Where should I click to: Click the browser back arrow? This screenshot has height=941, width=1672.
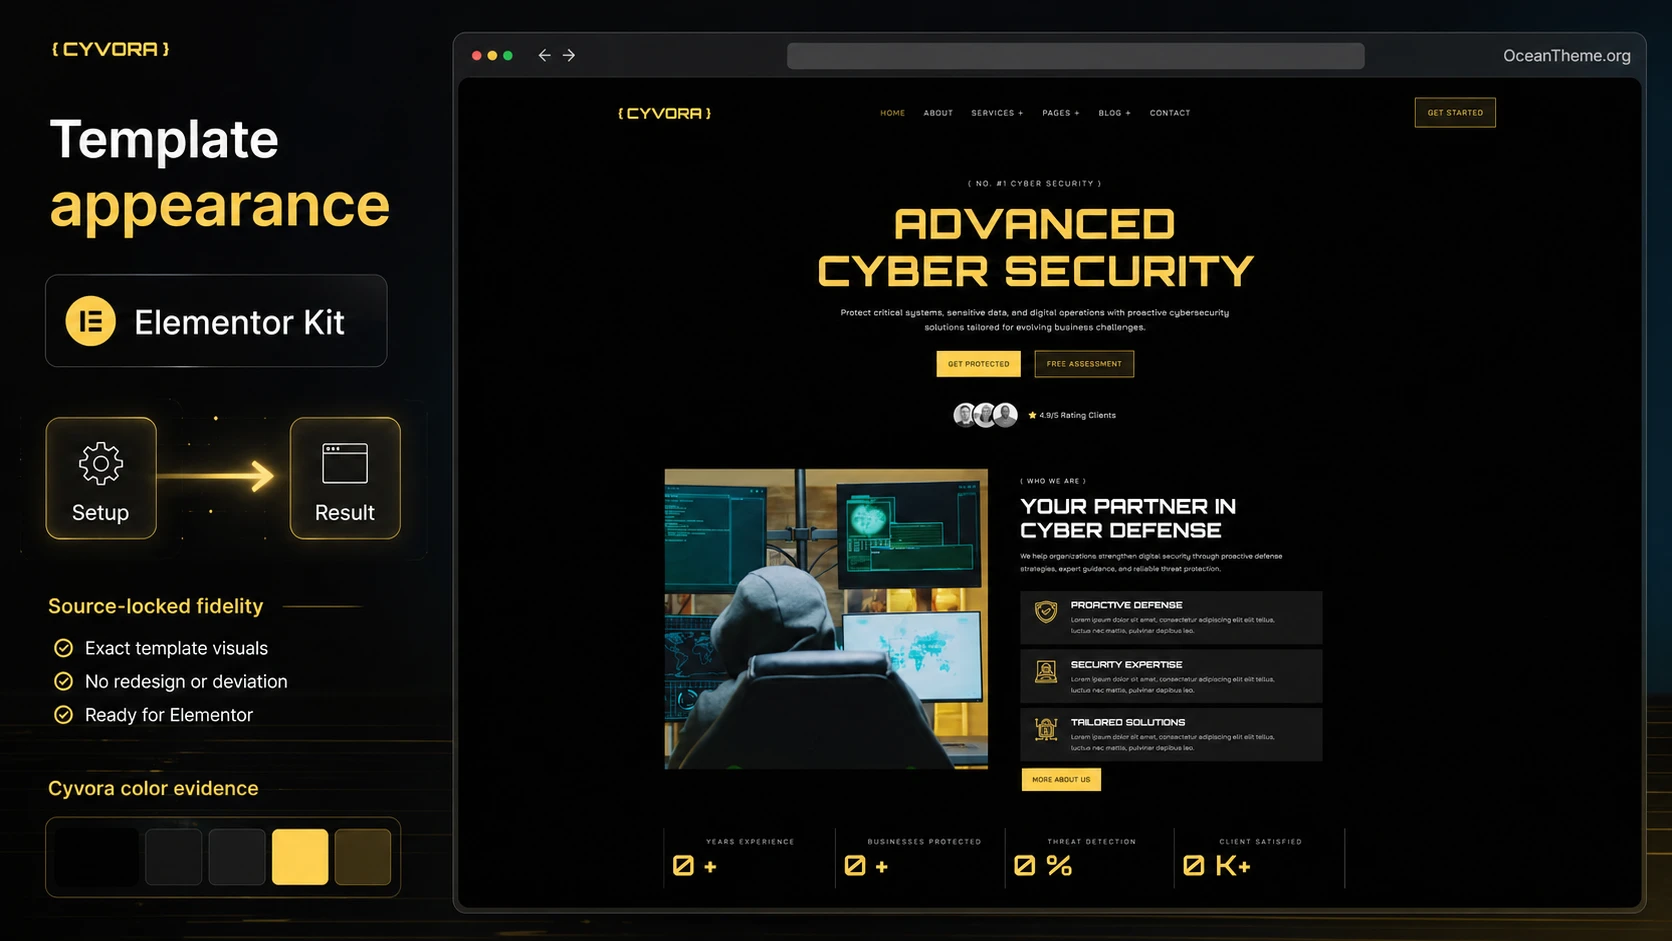coord(544,55)
